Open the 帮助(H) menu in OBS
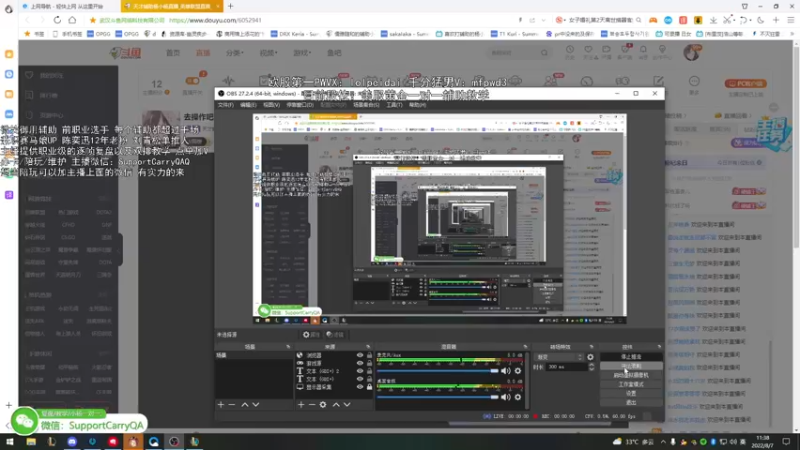This screenshot has height=450, width=800. (x=417, y=105)
